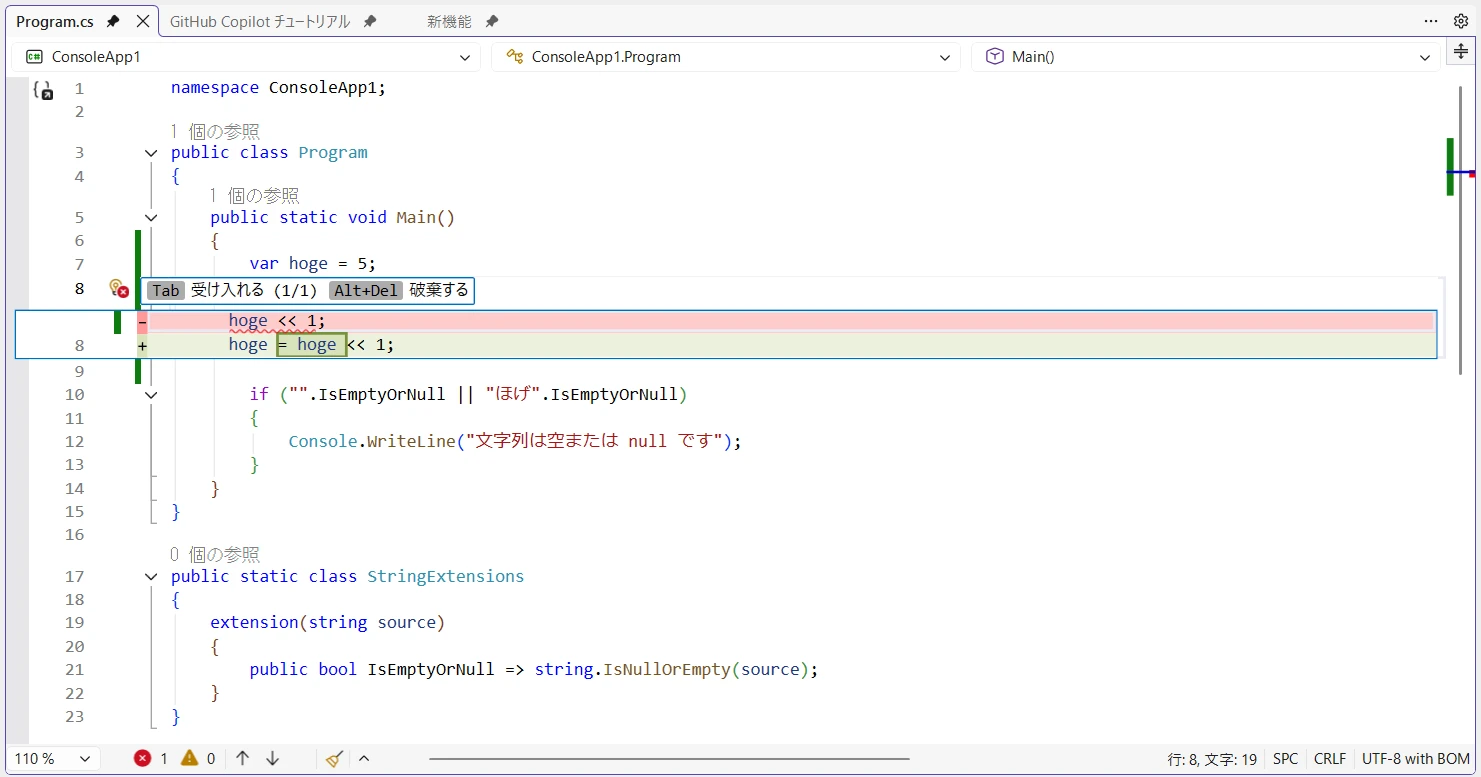Viewport: 1481px width, 777px height.
Task: Unpin the Program.cs tab
Action: (x=113, y=21)
